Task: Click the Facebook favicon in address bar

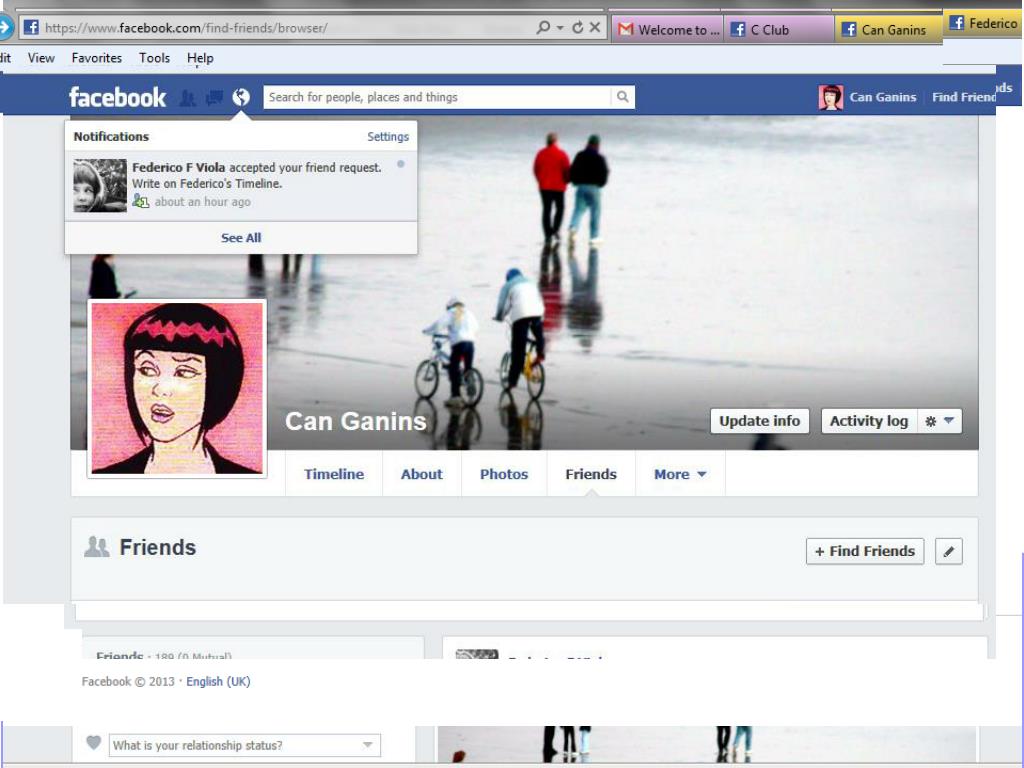Action: [31, 27]
